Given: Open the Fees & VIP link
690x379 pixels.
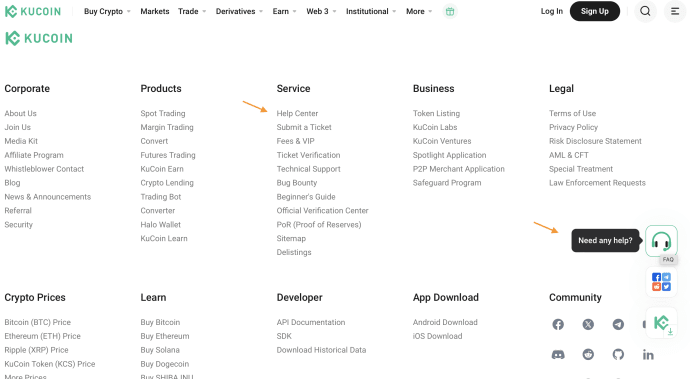Looking at the screenshot, I should pos(295,141).
